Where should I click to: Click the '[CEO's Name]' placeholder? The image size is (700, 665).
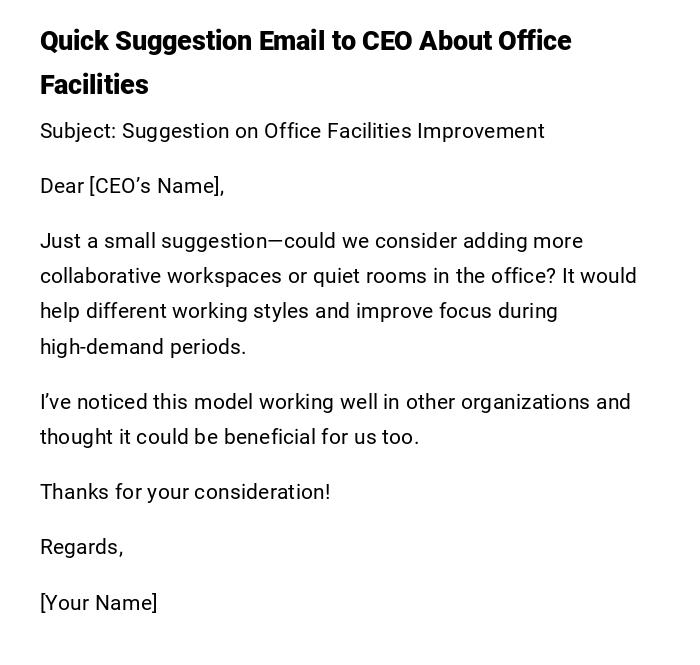[156, 186]
